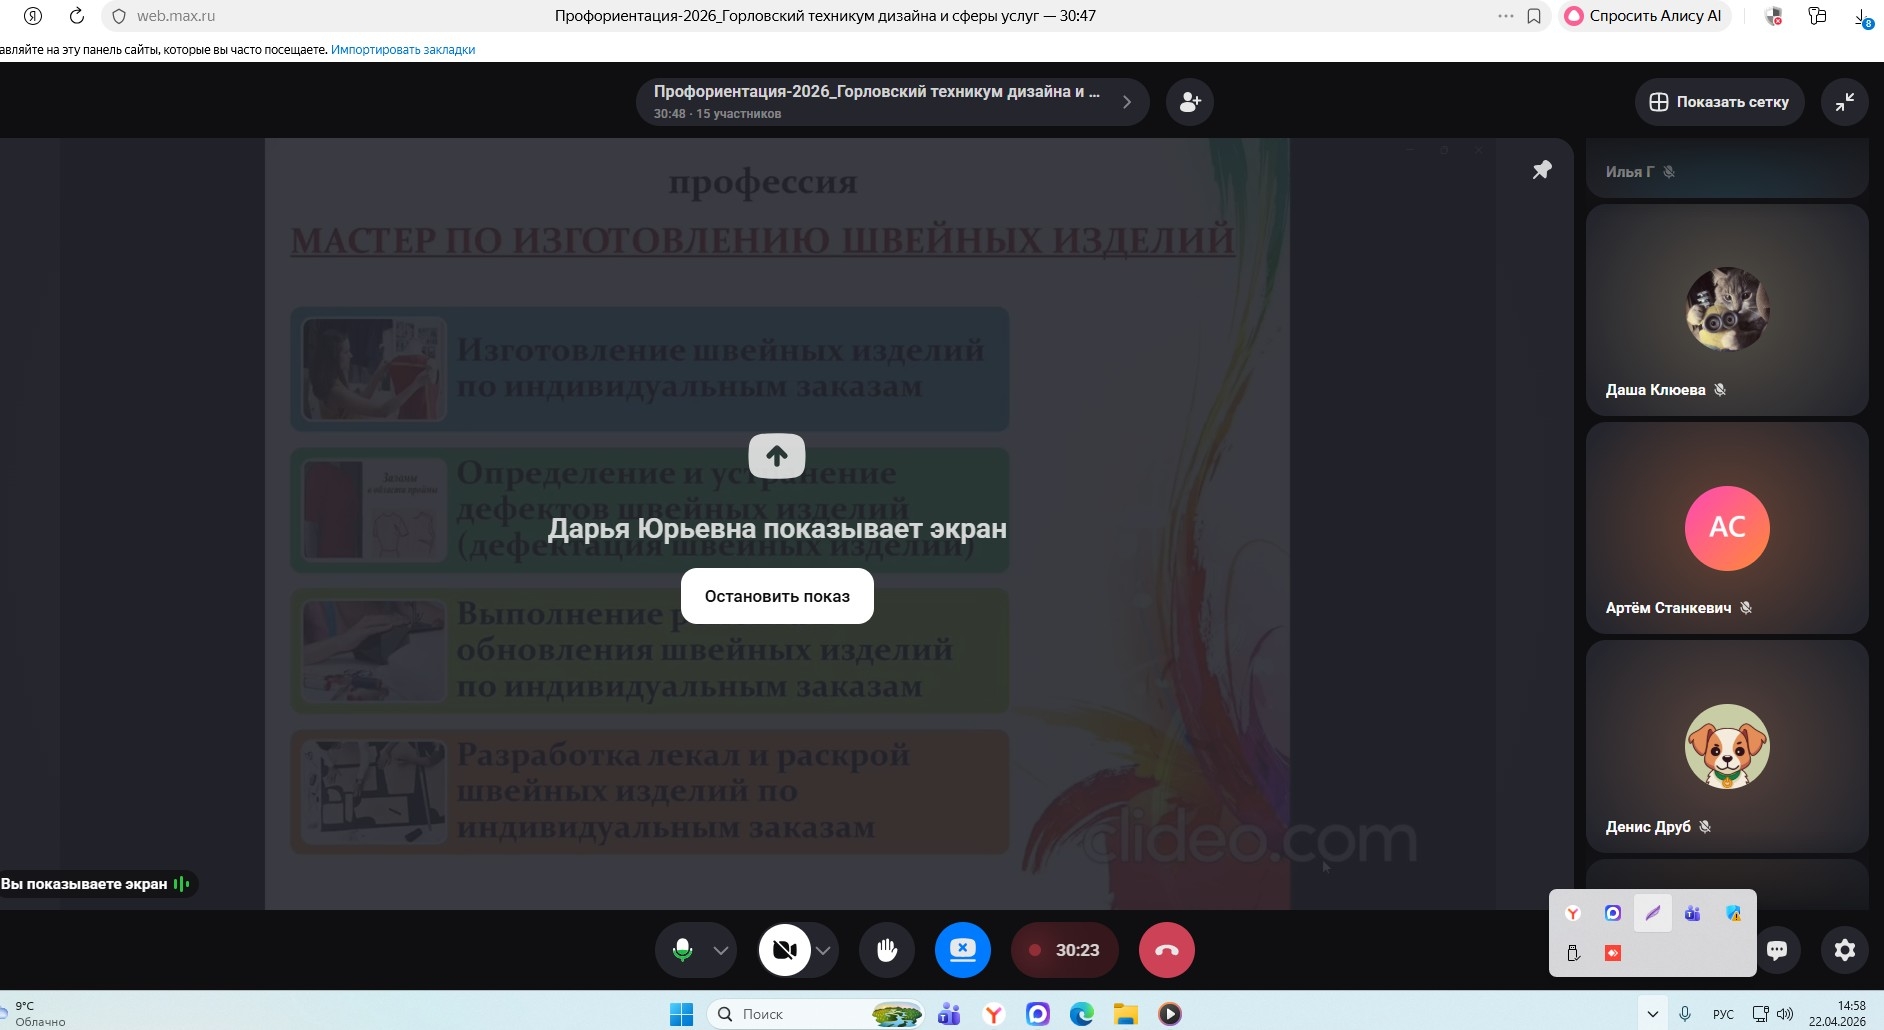Open the browser protection shield icon
Image resolution: width=1884 pixels, height=1030 pixels.
1774,16
